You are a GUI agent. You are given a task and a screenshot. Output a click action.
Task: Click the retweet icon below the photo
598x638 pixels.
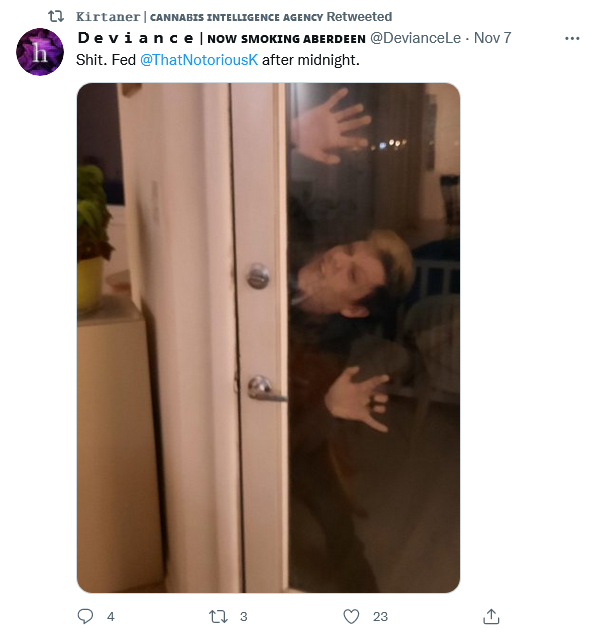[x=218, y=616]
